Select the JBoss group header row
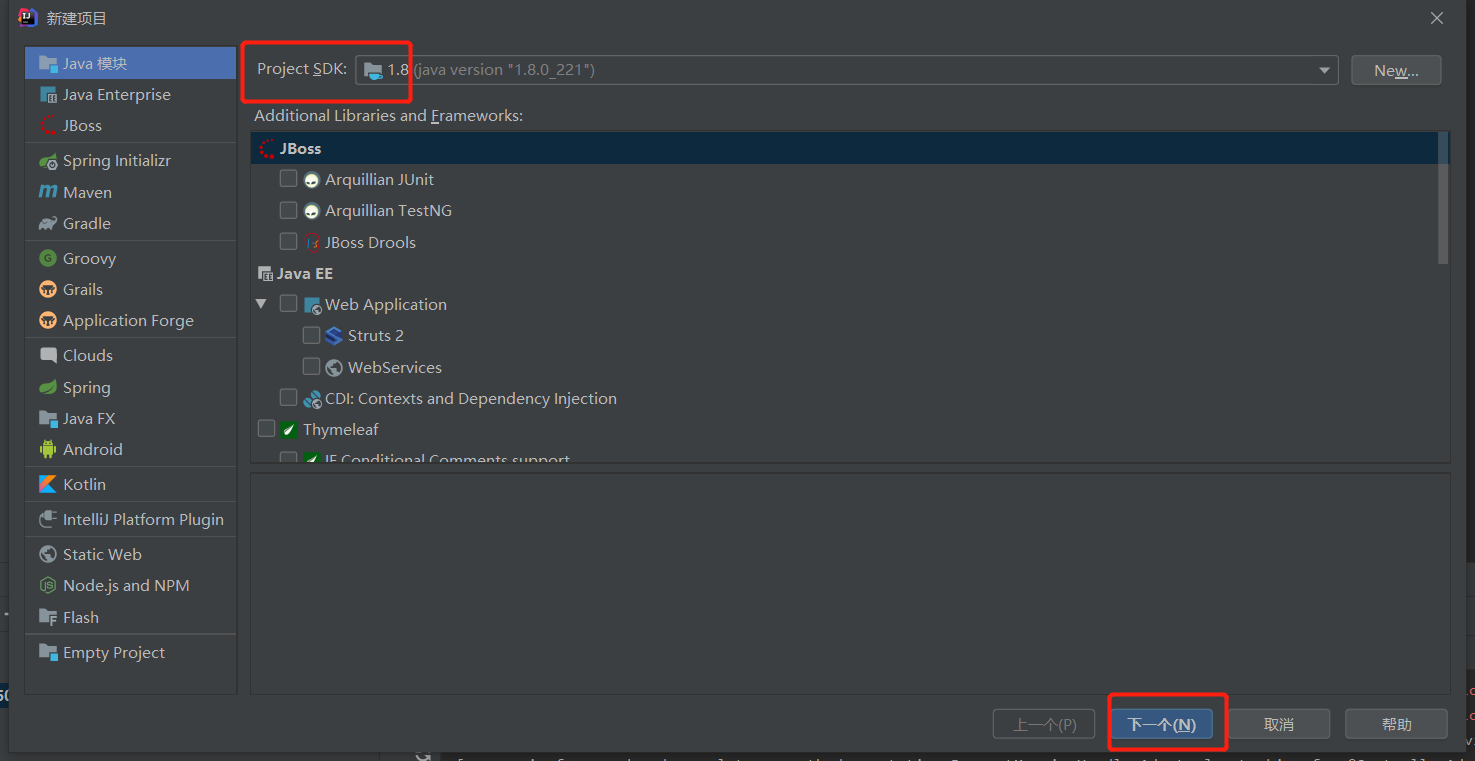1475x761 pixels. click(844, 148)
